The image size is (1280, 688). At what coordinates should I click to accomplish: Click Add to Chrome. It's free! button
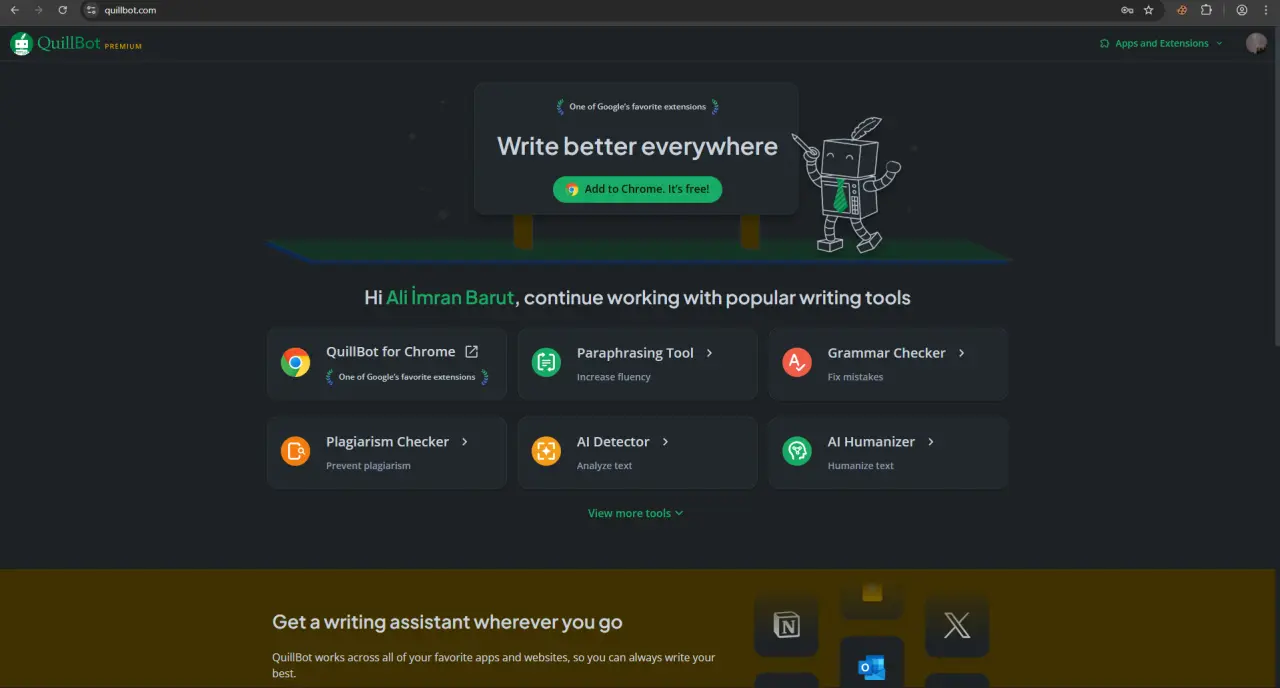click(637, 189)
